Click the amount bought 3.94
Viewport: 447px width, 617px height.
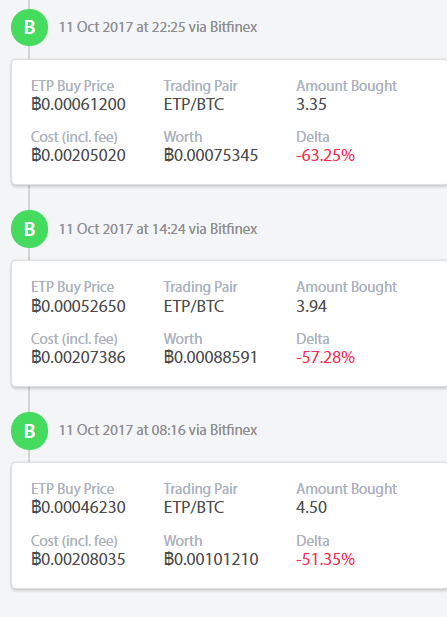(311, 307)
